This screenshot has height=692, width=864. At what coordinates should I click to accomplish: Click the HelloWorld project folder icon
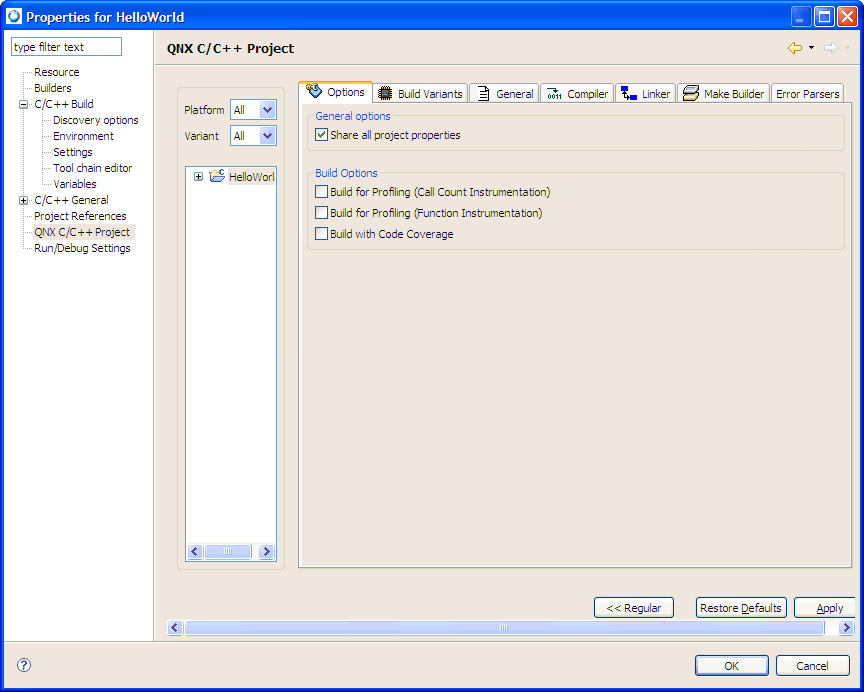click(216, 176)
